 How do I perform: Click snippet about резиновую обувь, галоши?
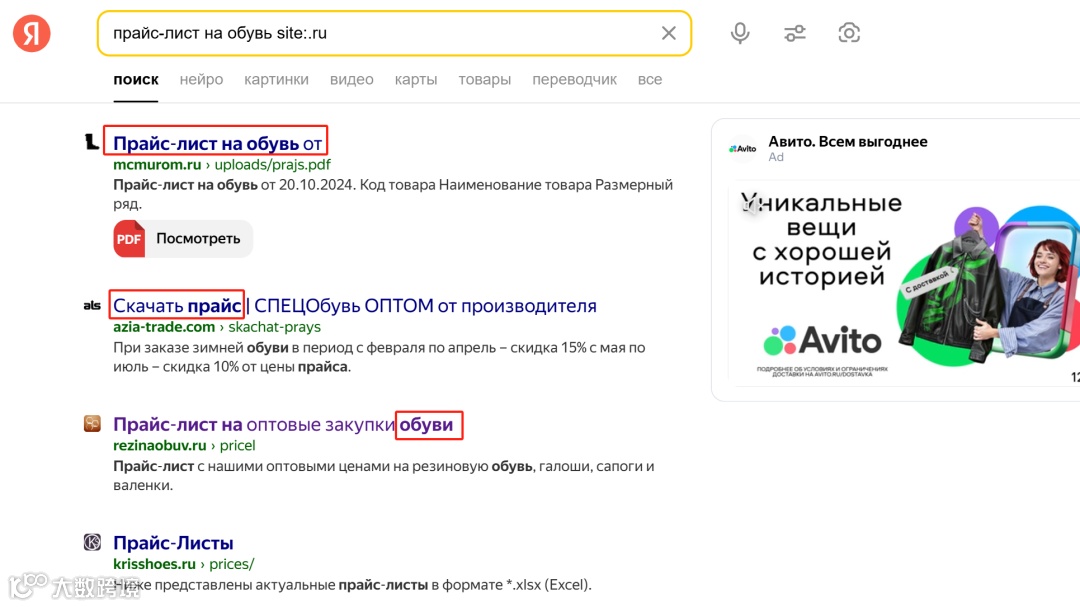click(384, 475)
